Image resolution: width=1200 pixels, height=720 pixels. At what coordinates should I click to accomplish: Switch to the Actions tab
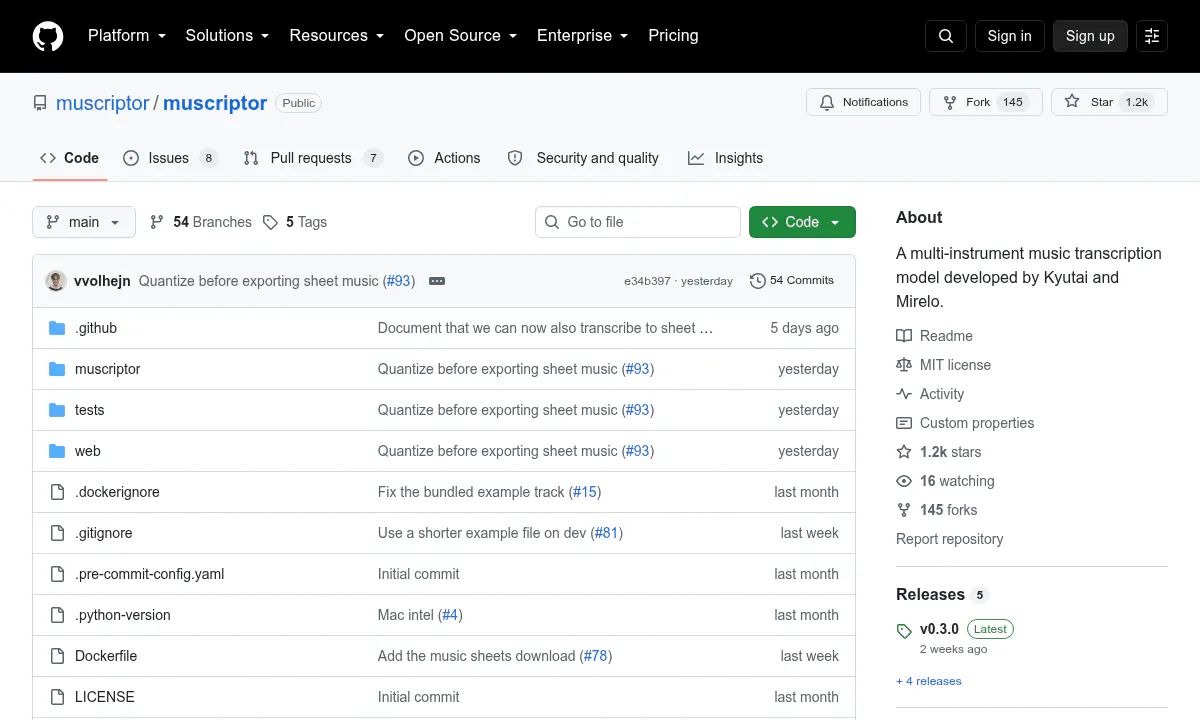444,158
